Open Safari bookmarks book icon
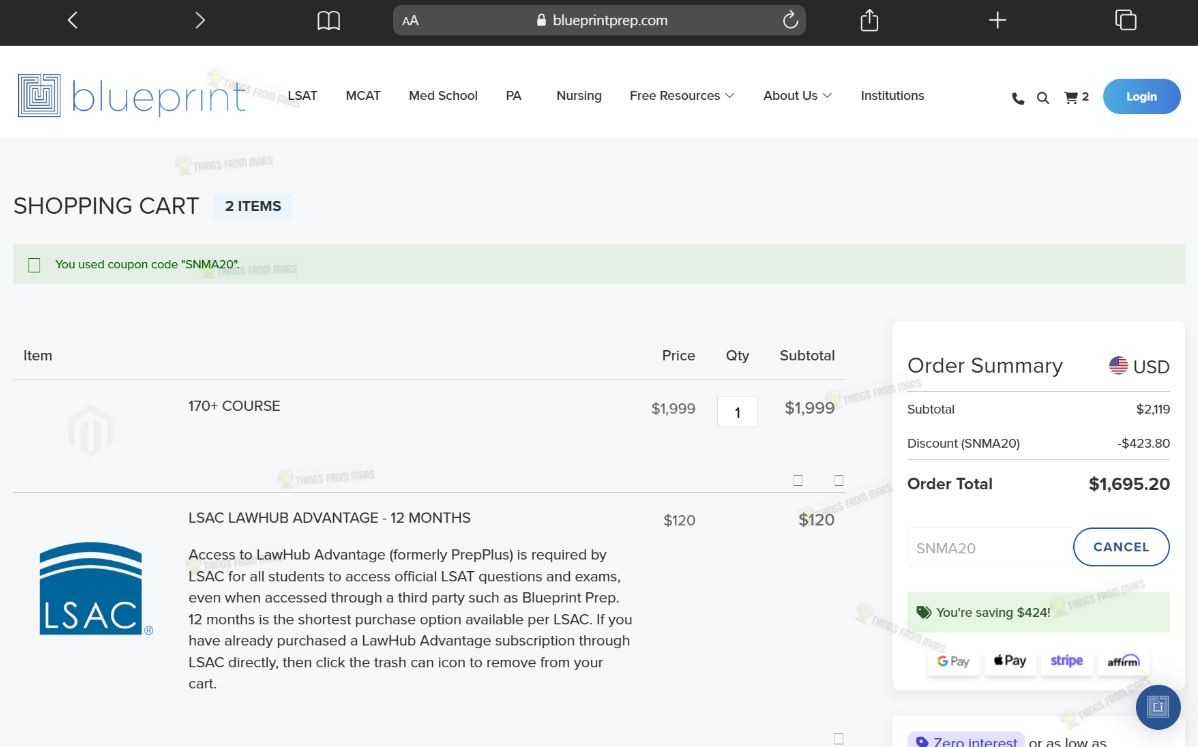Screen dimensions: 1198x747 click(329, 21)
